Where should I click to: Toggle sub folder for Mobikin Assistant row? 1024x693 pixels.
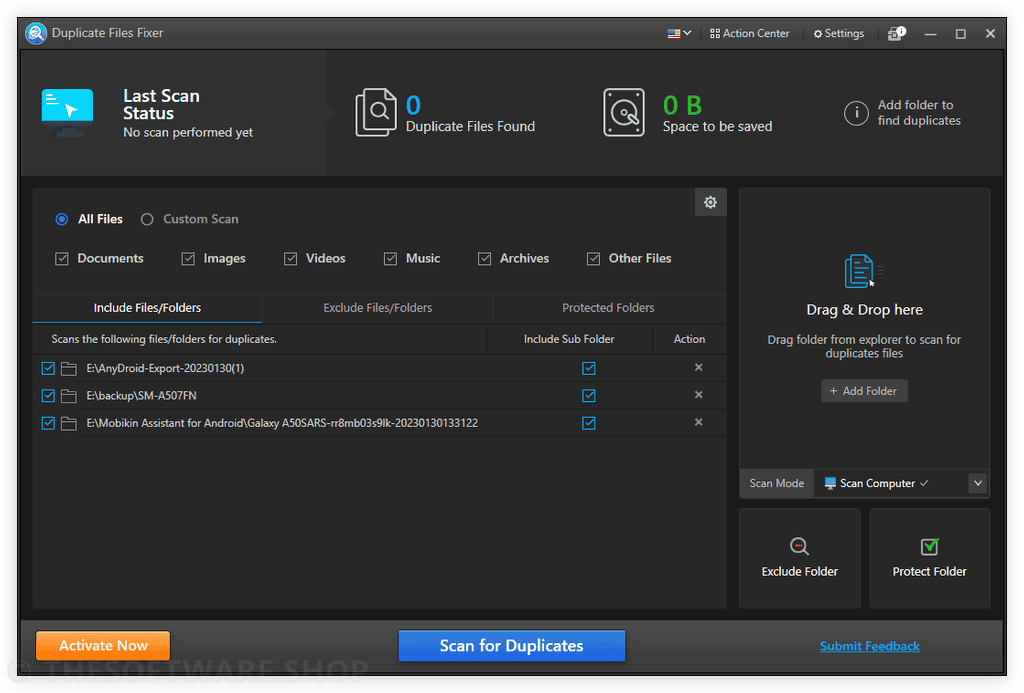coord(589,423)
